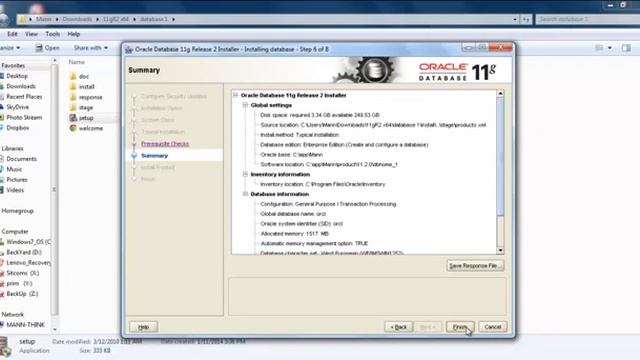Open the Documents library
Viewport: 640px width, 360px height.
pos(21,159)
